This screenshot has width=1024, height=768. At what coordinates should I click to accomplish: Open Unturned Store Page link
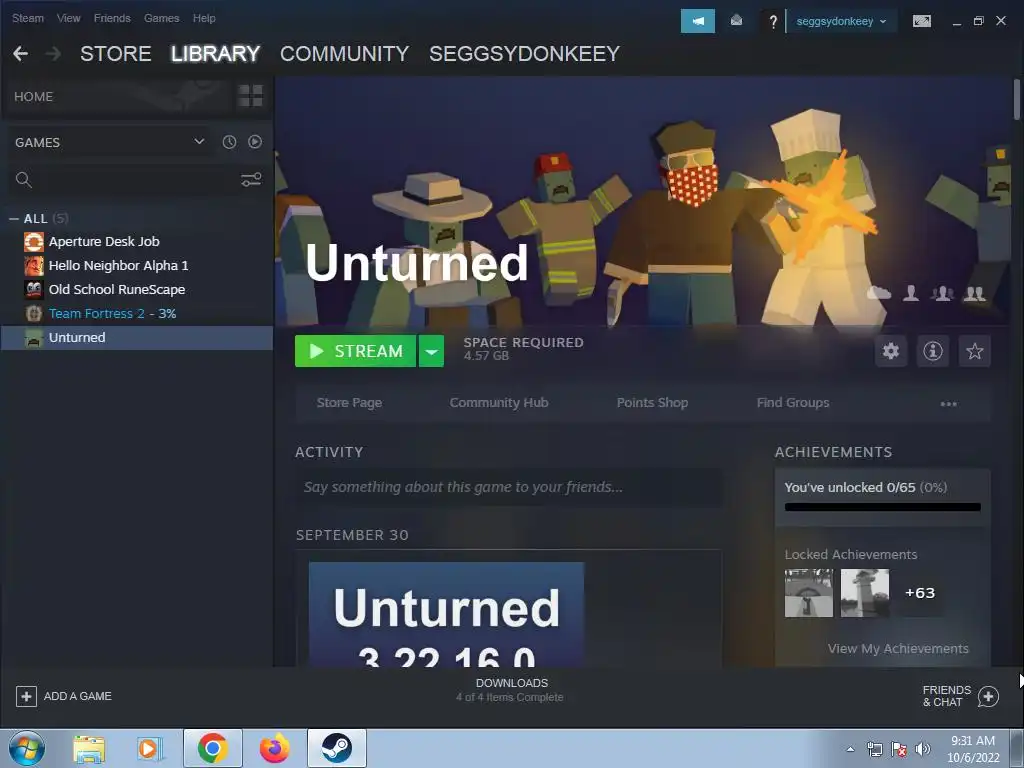349,403
